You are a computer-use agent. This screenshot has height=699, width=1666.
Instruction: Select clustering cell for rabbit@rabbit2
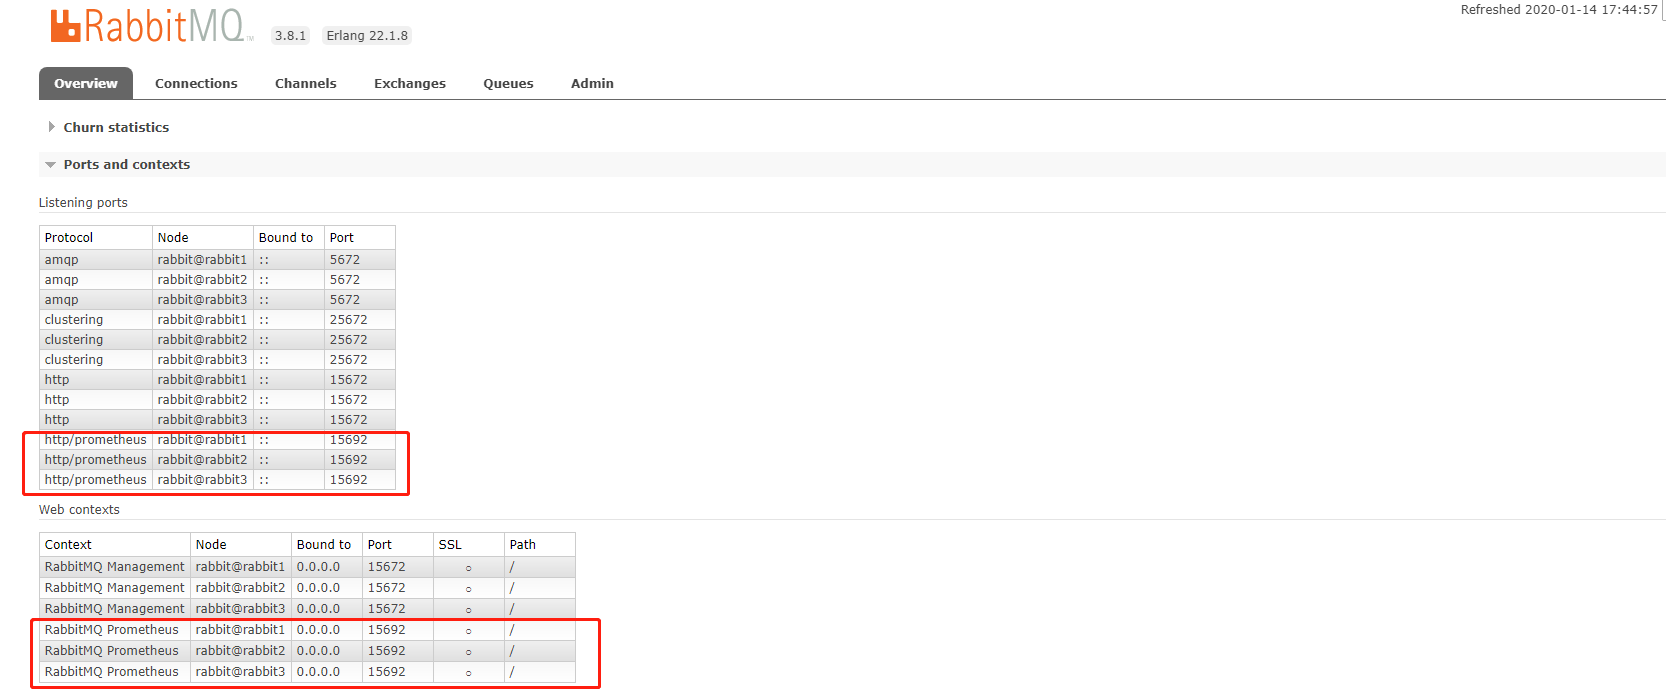[96, 339]
